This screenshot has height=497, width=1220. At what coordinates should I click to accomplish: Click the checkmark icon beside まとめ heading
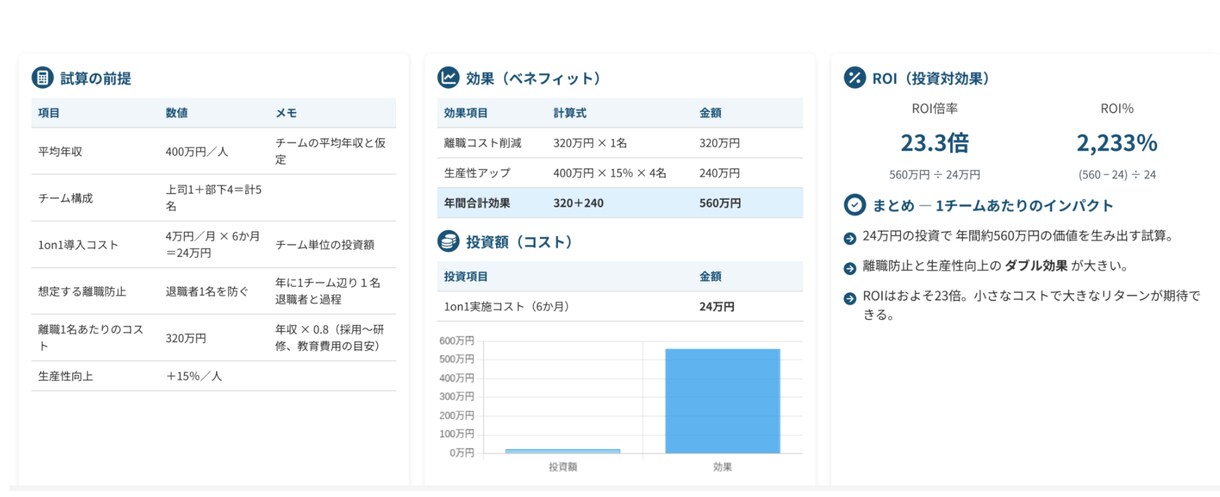(x=855, y=206)
